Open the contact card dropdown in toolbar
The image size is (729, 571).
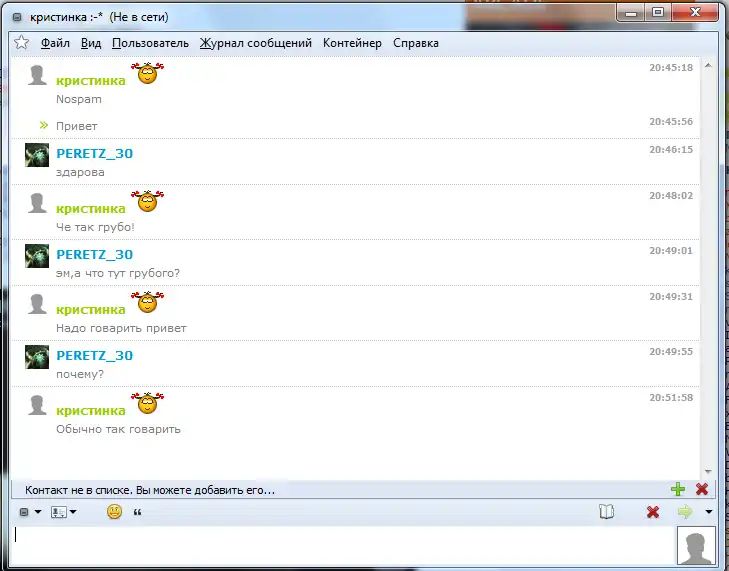point(64,512)
